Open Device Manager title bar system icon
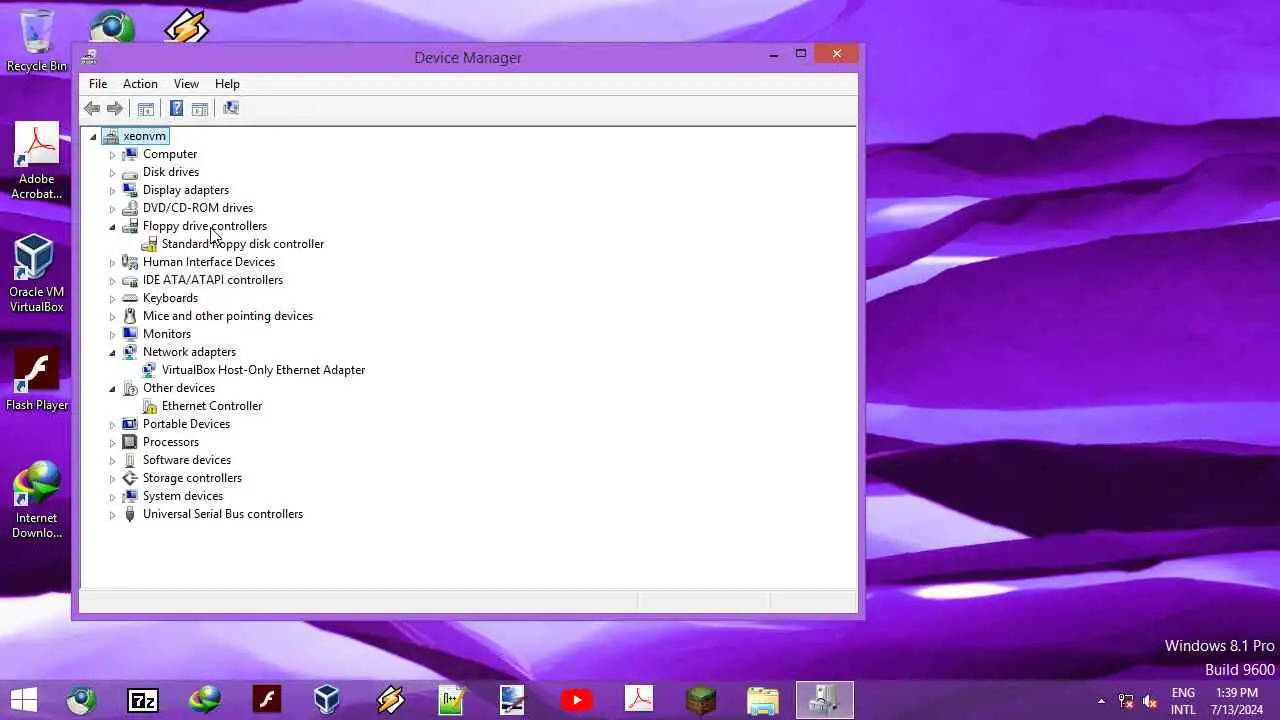This screenshot has width=1280, height=720. (x=90, y=57)
